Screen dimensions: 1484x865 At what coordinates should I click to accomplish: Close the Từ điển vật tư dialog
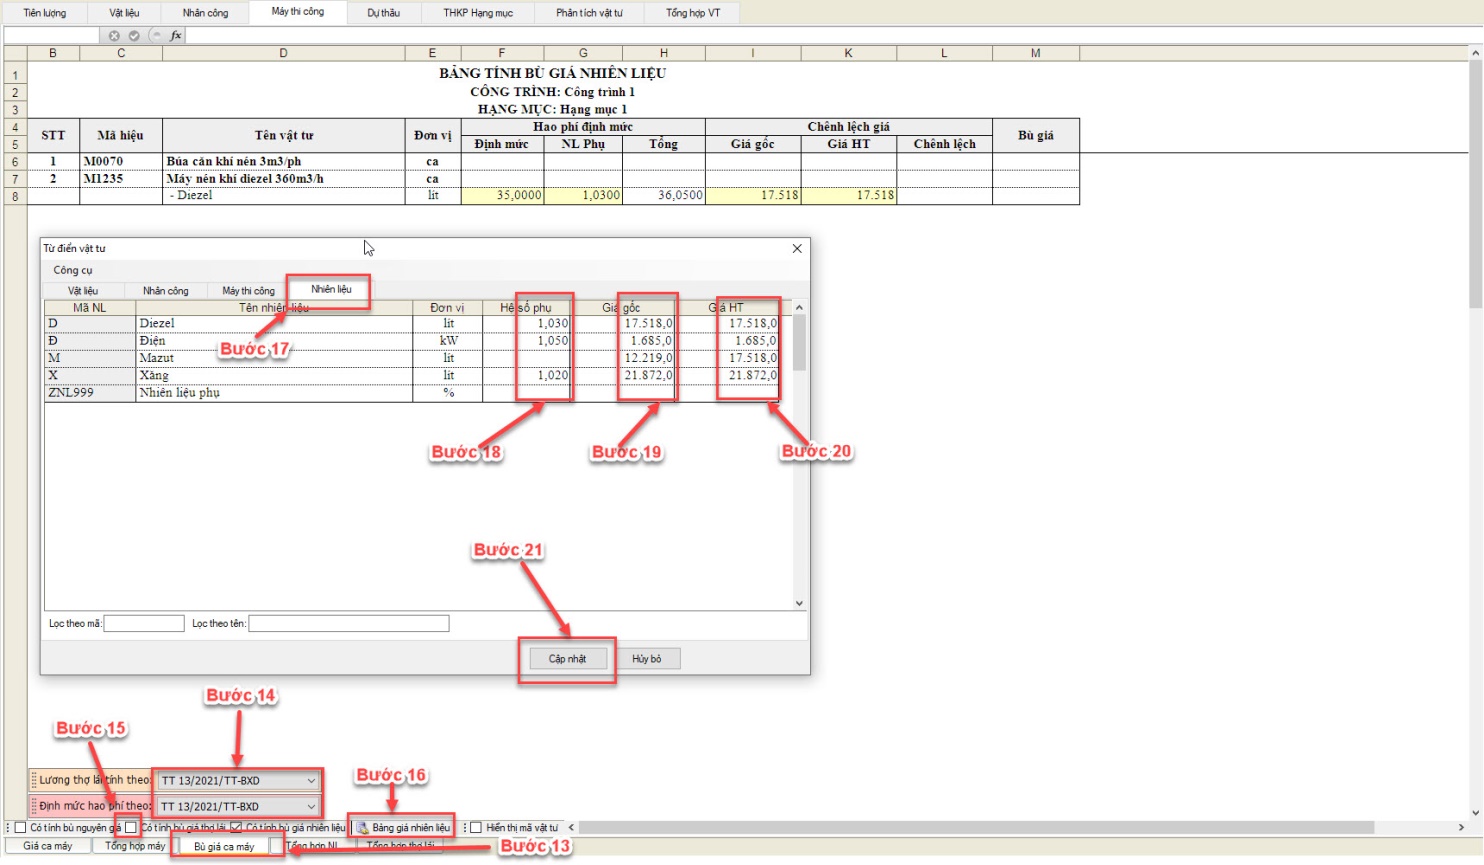(797, 248)
